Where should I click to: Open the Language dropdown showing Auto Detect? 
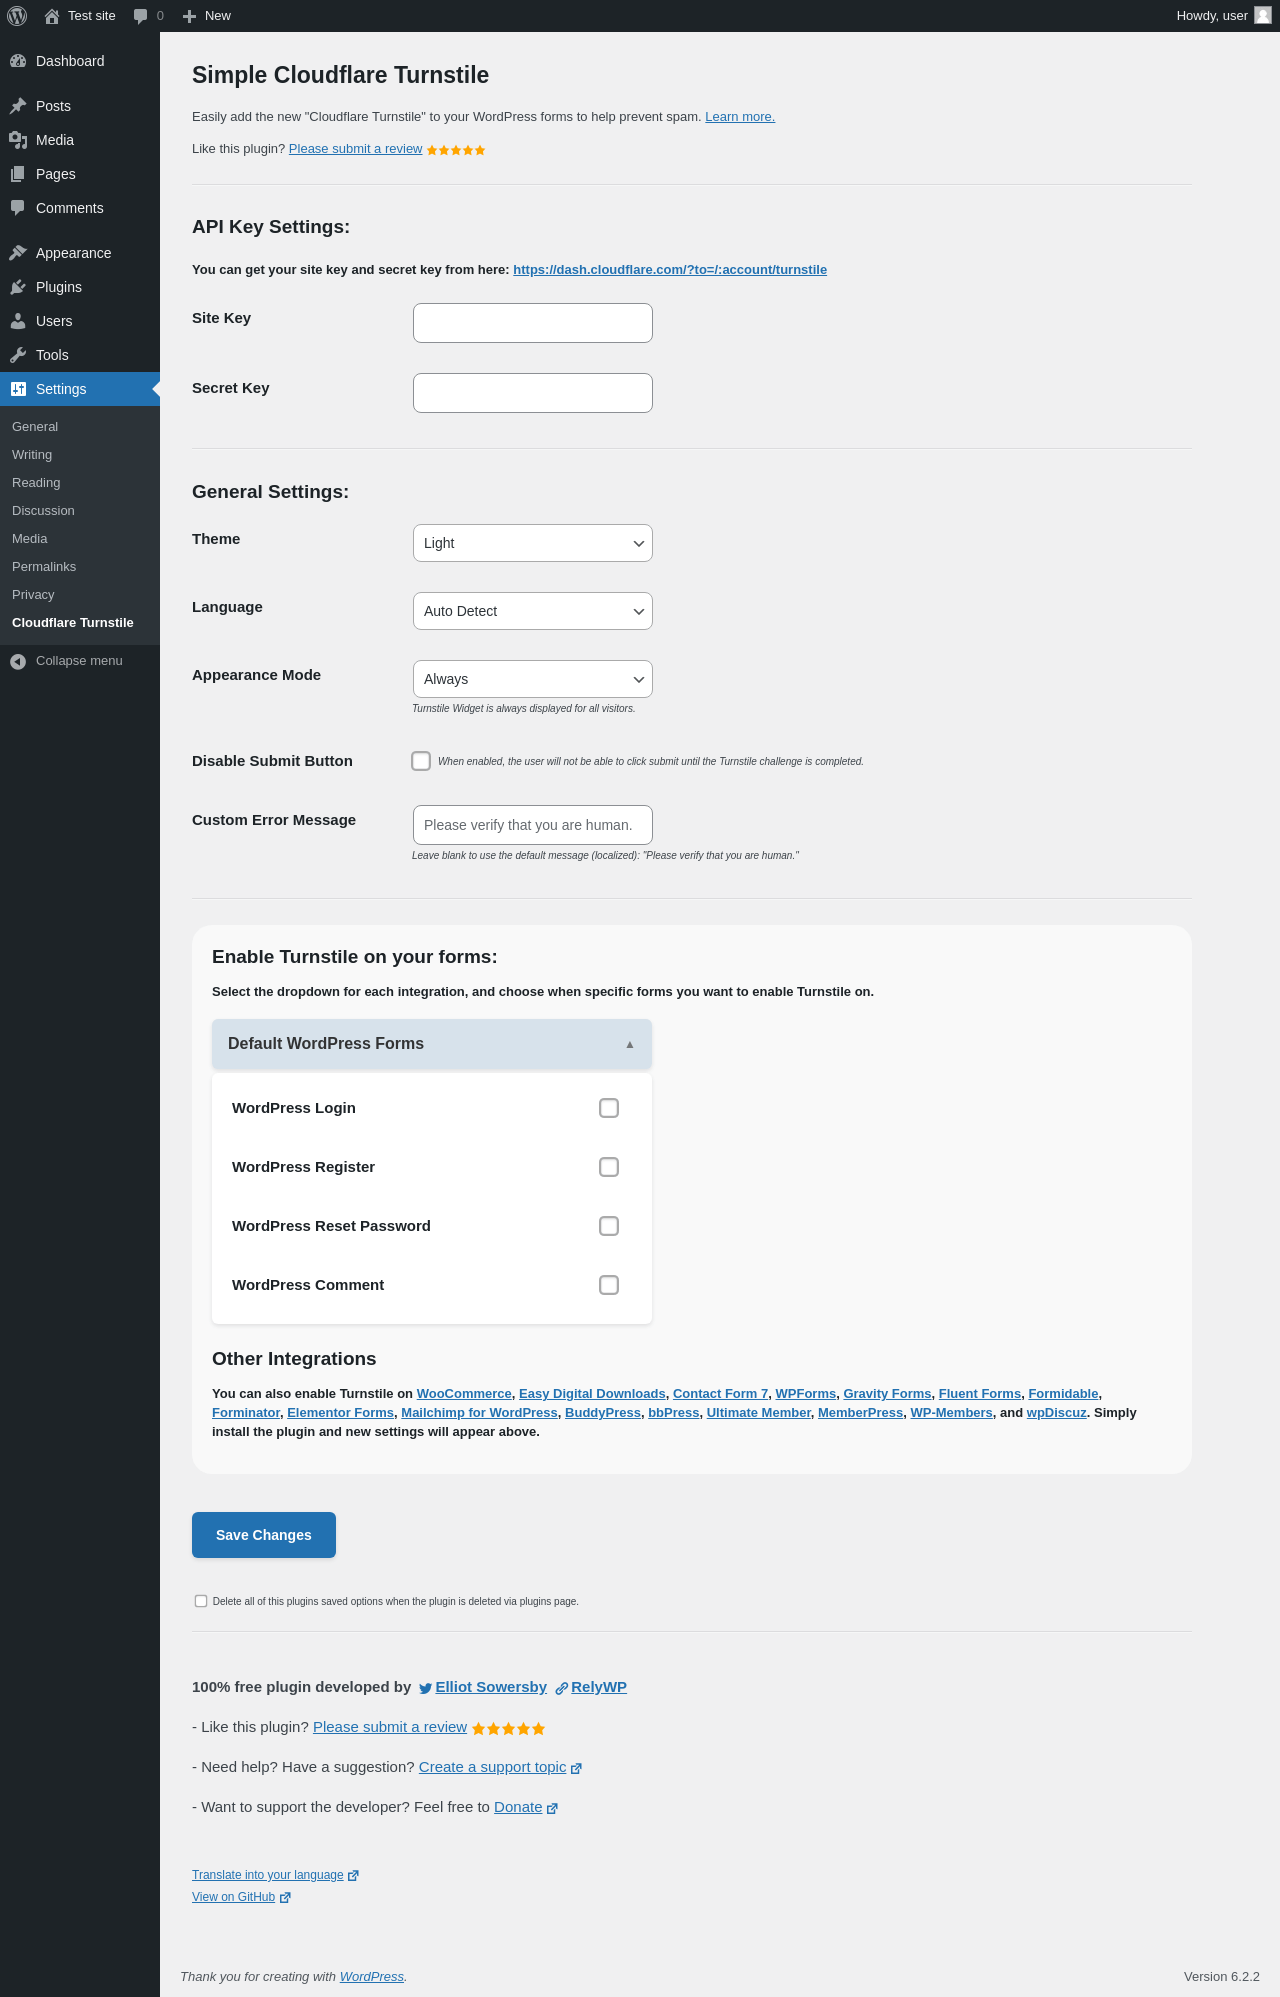(532, 611)
